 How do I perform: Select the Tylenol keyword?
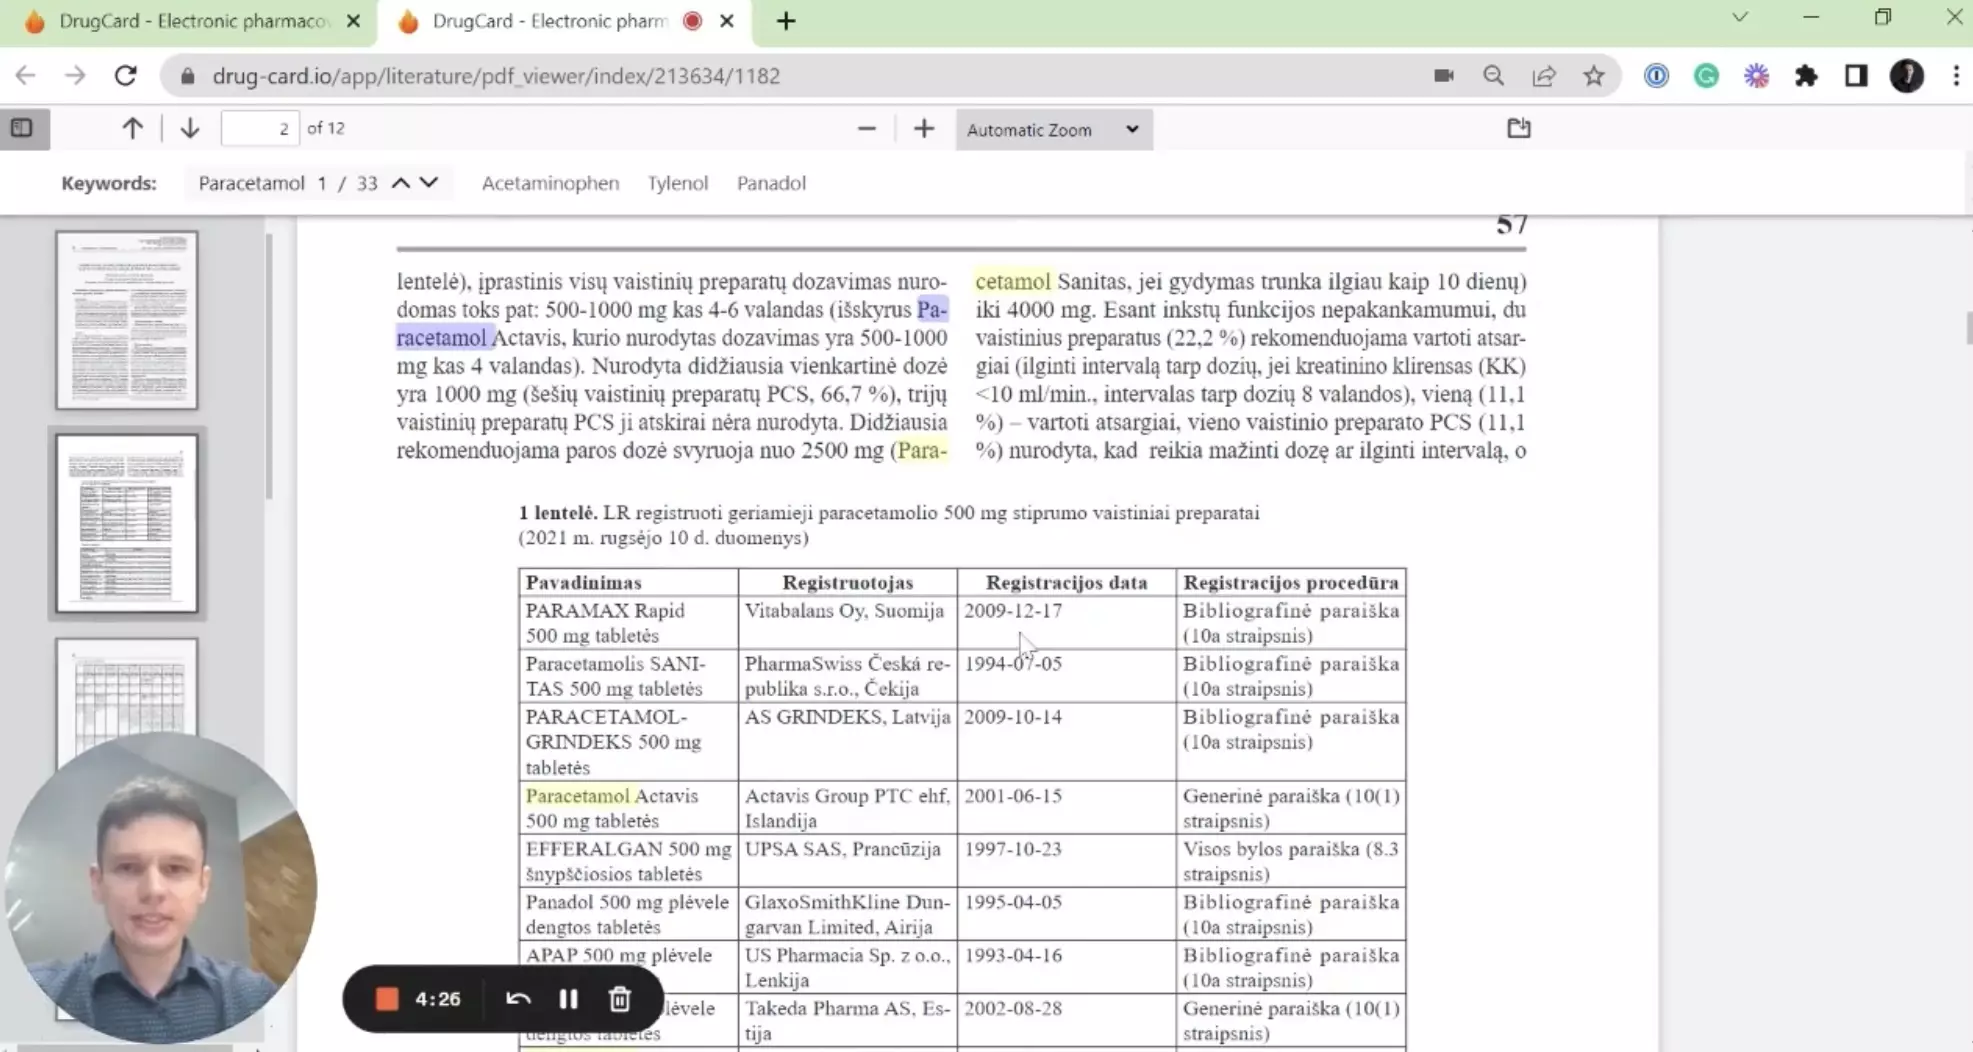pyautogui.click(x=677, y=183)
